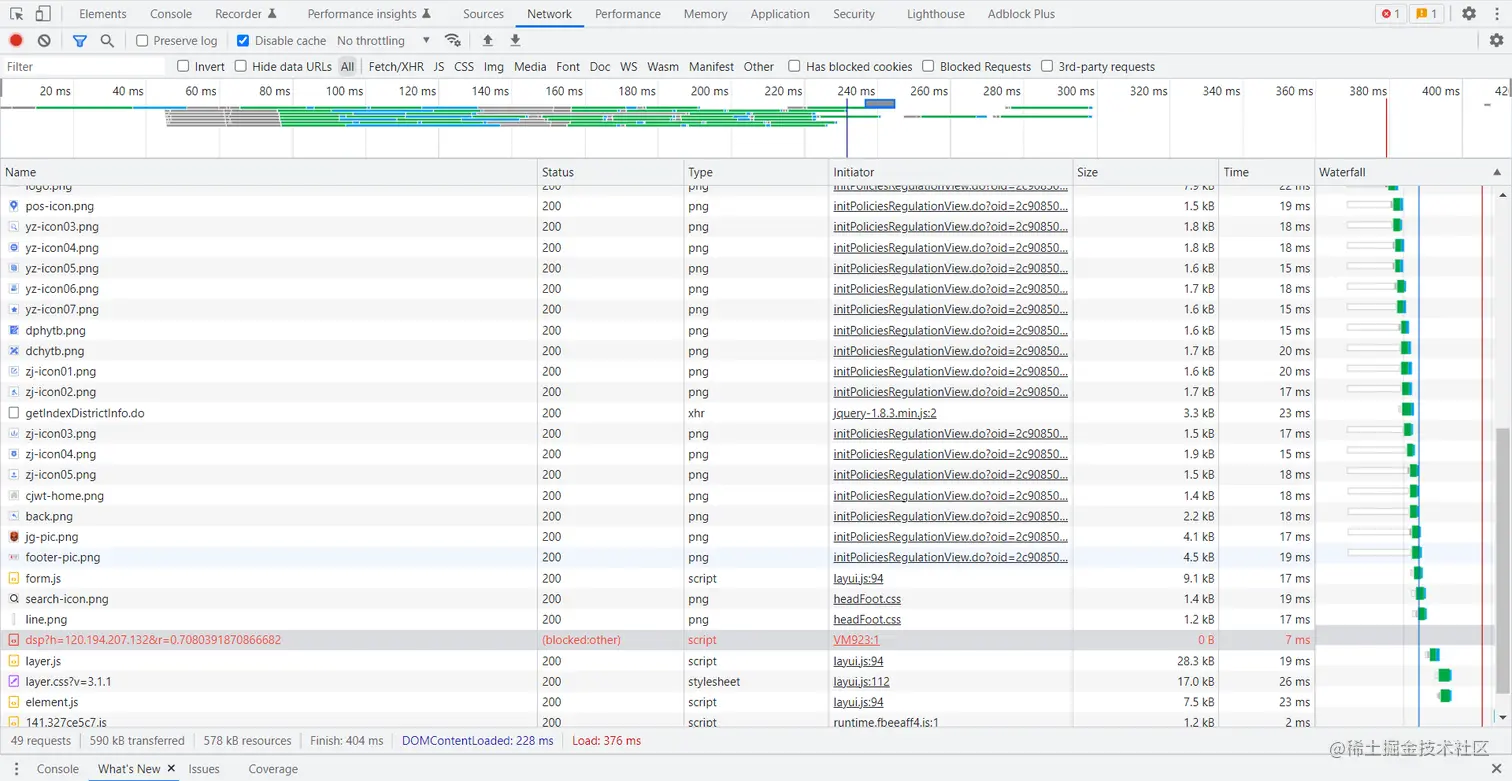1512x781 pixels.
Task: Open the Performance tab
Action: click(628, 14)
